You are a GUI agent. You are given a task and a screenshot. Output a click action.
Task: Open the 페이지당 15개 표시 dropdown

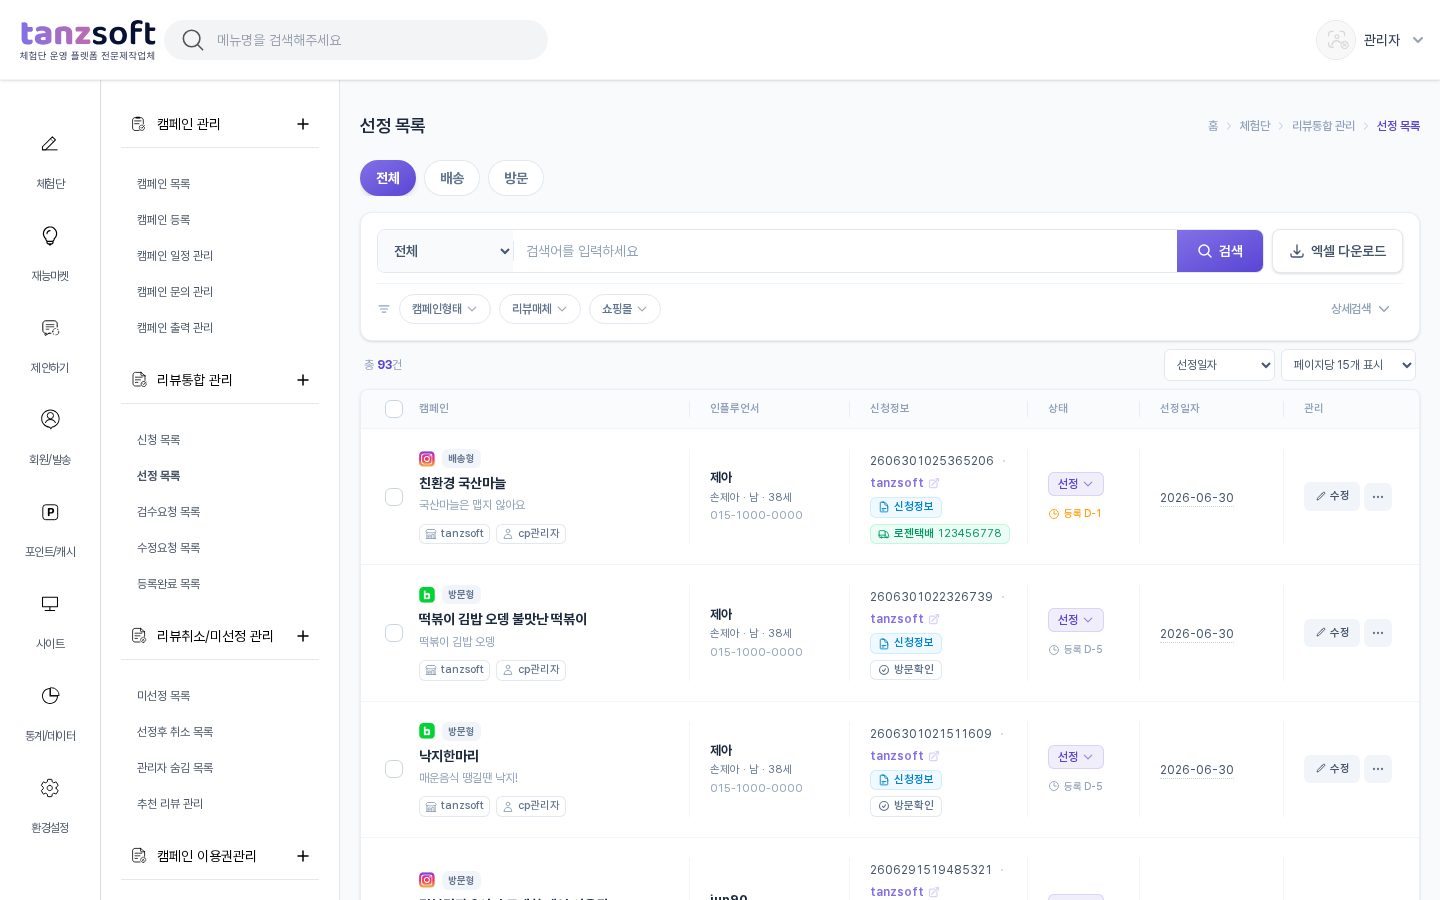1348,365
